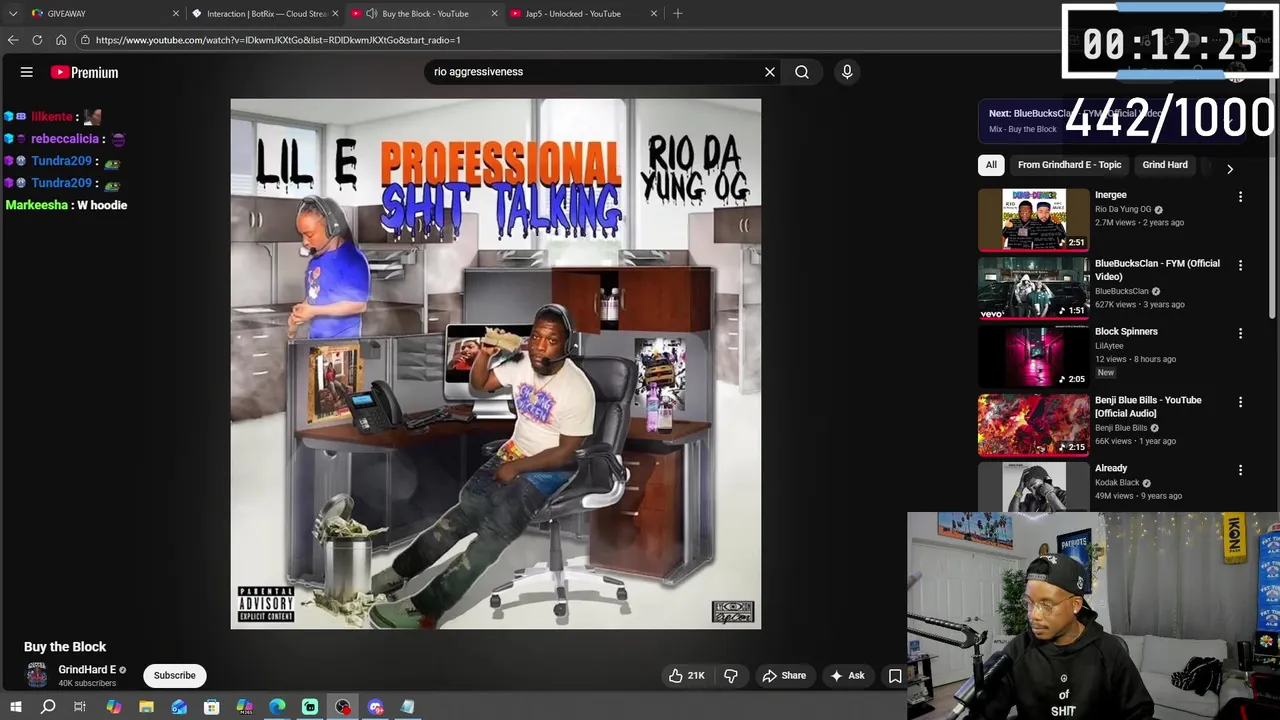Close the Interaction BotRix tab

tap(335, 13)
